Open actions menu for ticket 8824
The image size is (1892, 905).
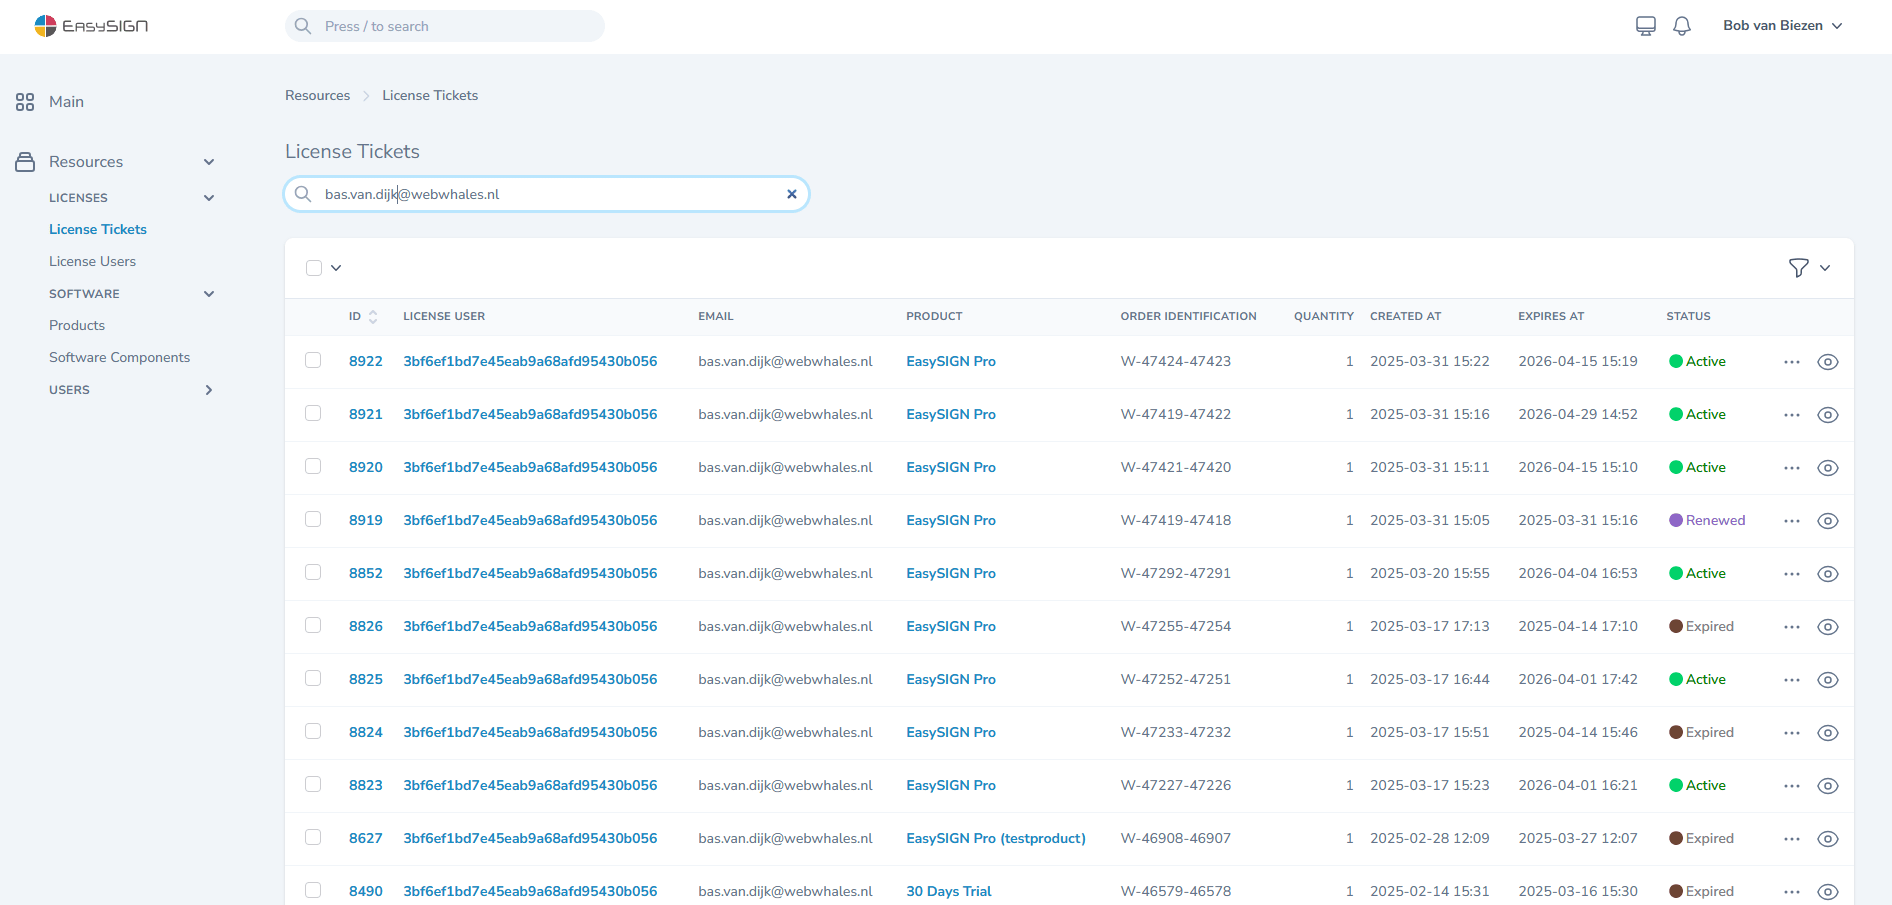coord(1792,733)
